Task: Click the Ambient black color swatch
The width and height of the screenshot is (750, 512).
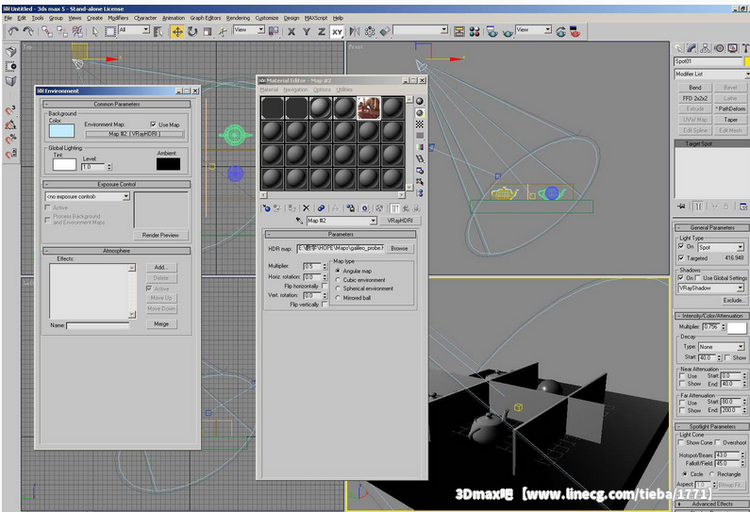Action: [x=168, y=164]
